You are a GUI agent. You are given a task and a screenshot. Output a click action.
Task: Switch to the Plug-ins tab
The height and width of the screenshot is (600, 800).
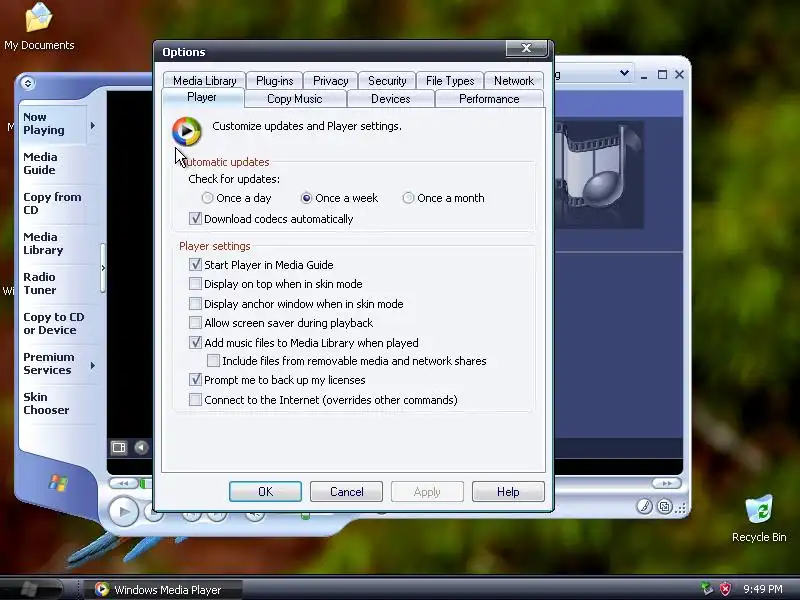[274, 81]
